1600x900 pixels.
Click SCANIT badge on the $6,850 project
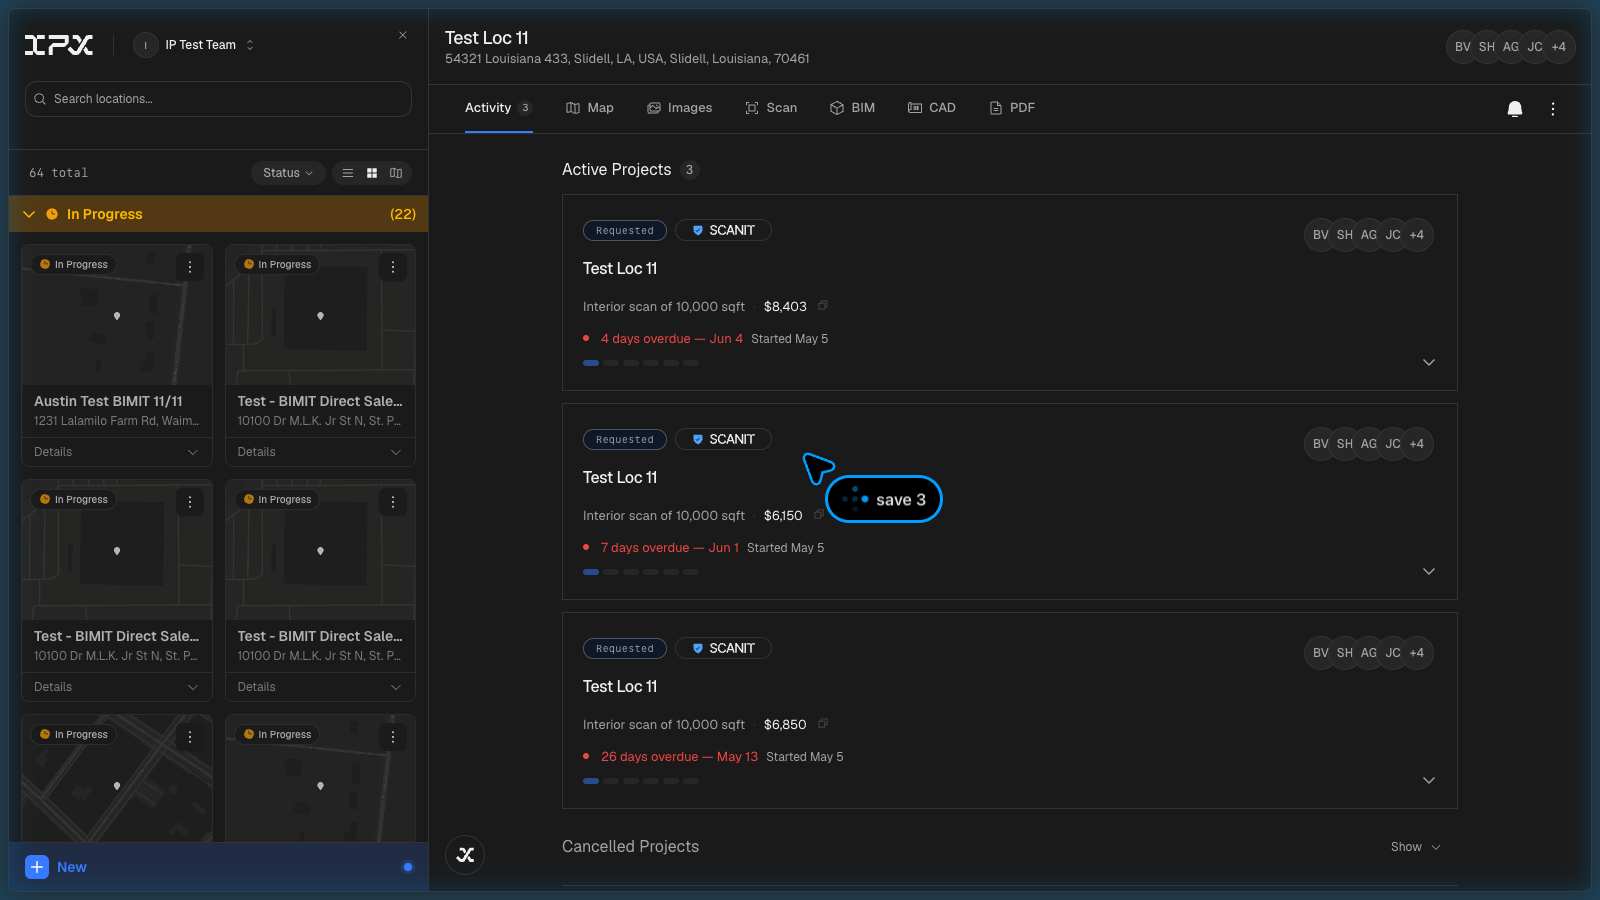[x=723, y=648]
